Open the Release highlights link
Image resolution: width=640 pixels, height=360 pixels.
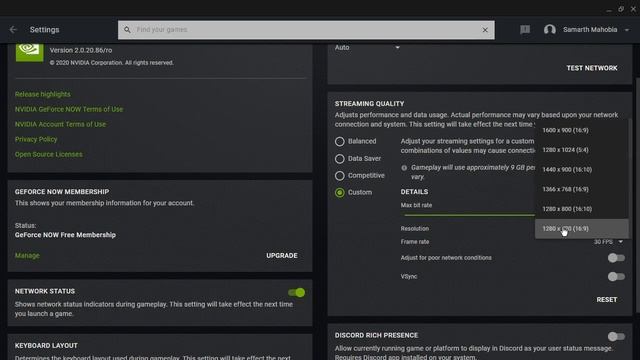pos(42,94)
